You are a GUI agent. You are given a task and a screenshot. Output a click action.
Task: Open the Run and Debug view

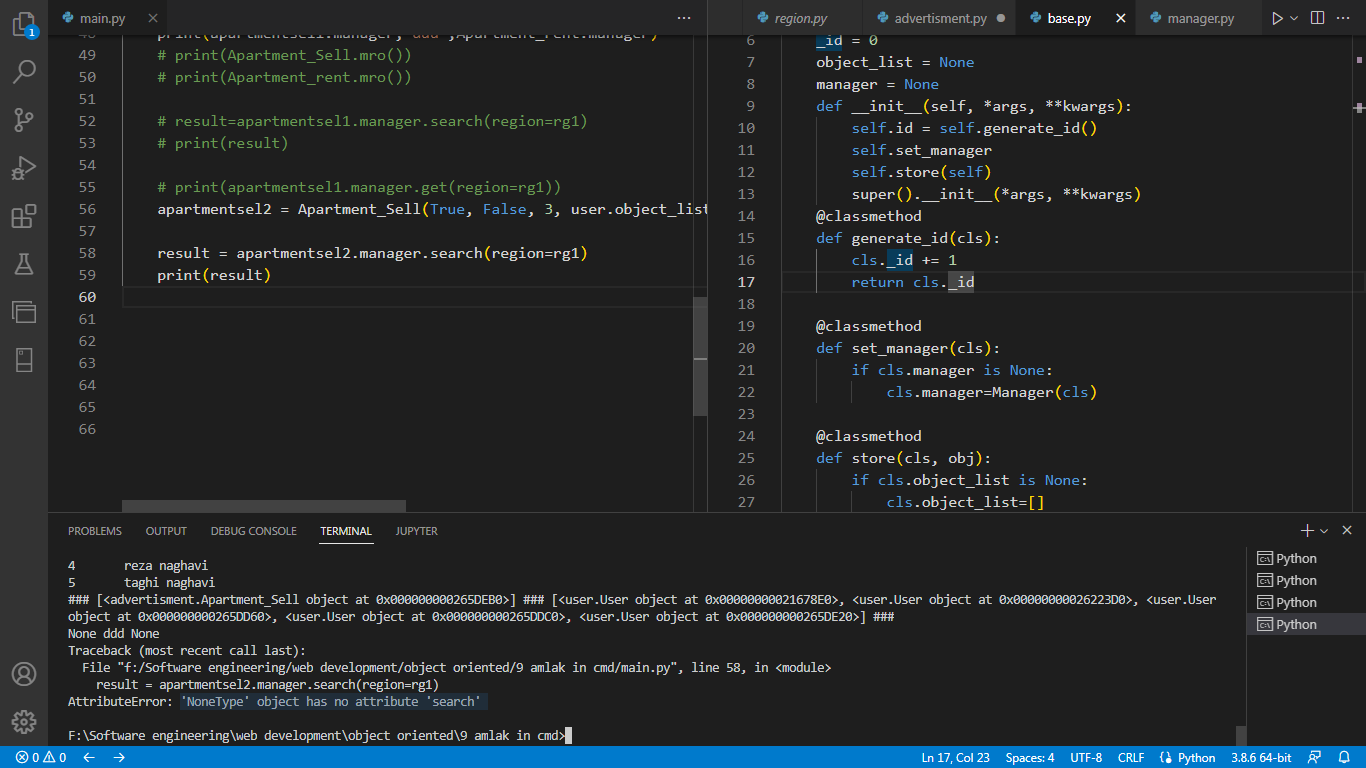click(24, 168)
